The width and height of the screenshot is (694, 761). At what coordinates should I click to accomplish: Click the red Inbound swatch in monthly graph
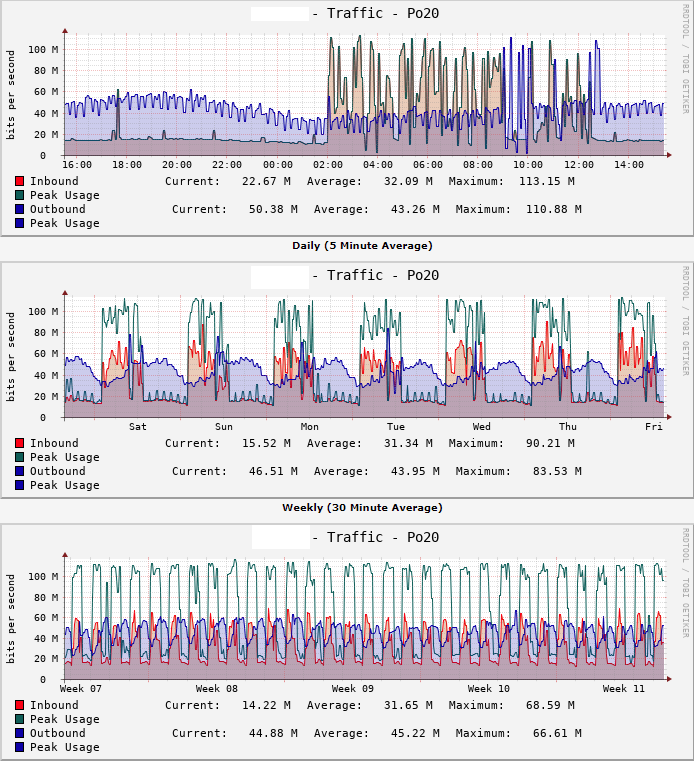coord(19,705)
